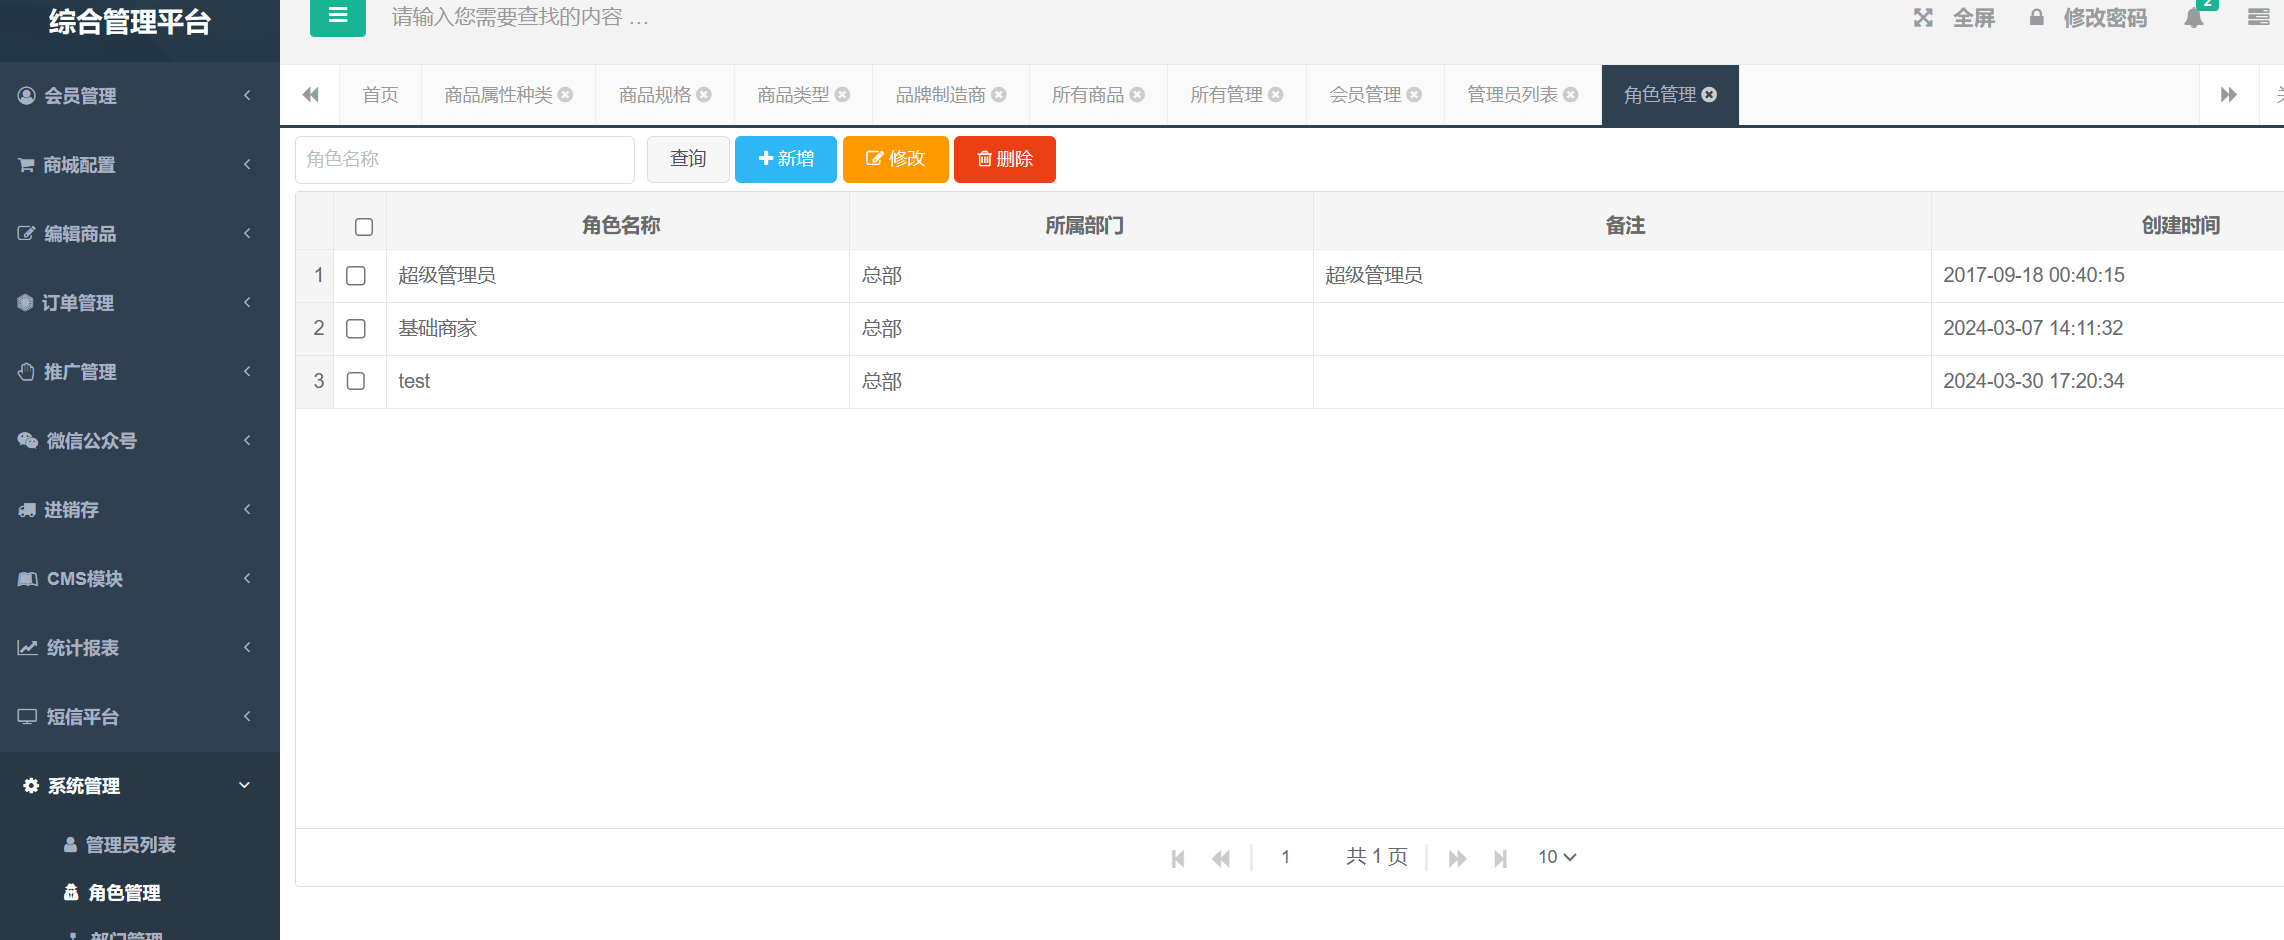Close the 商品属性种类 tab
The width and height of the screenshot is (2284, 940).
(566, 95)
